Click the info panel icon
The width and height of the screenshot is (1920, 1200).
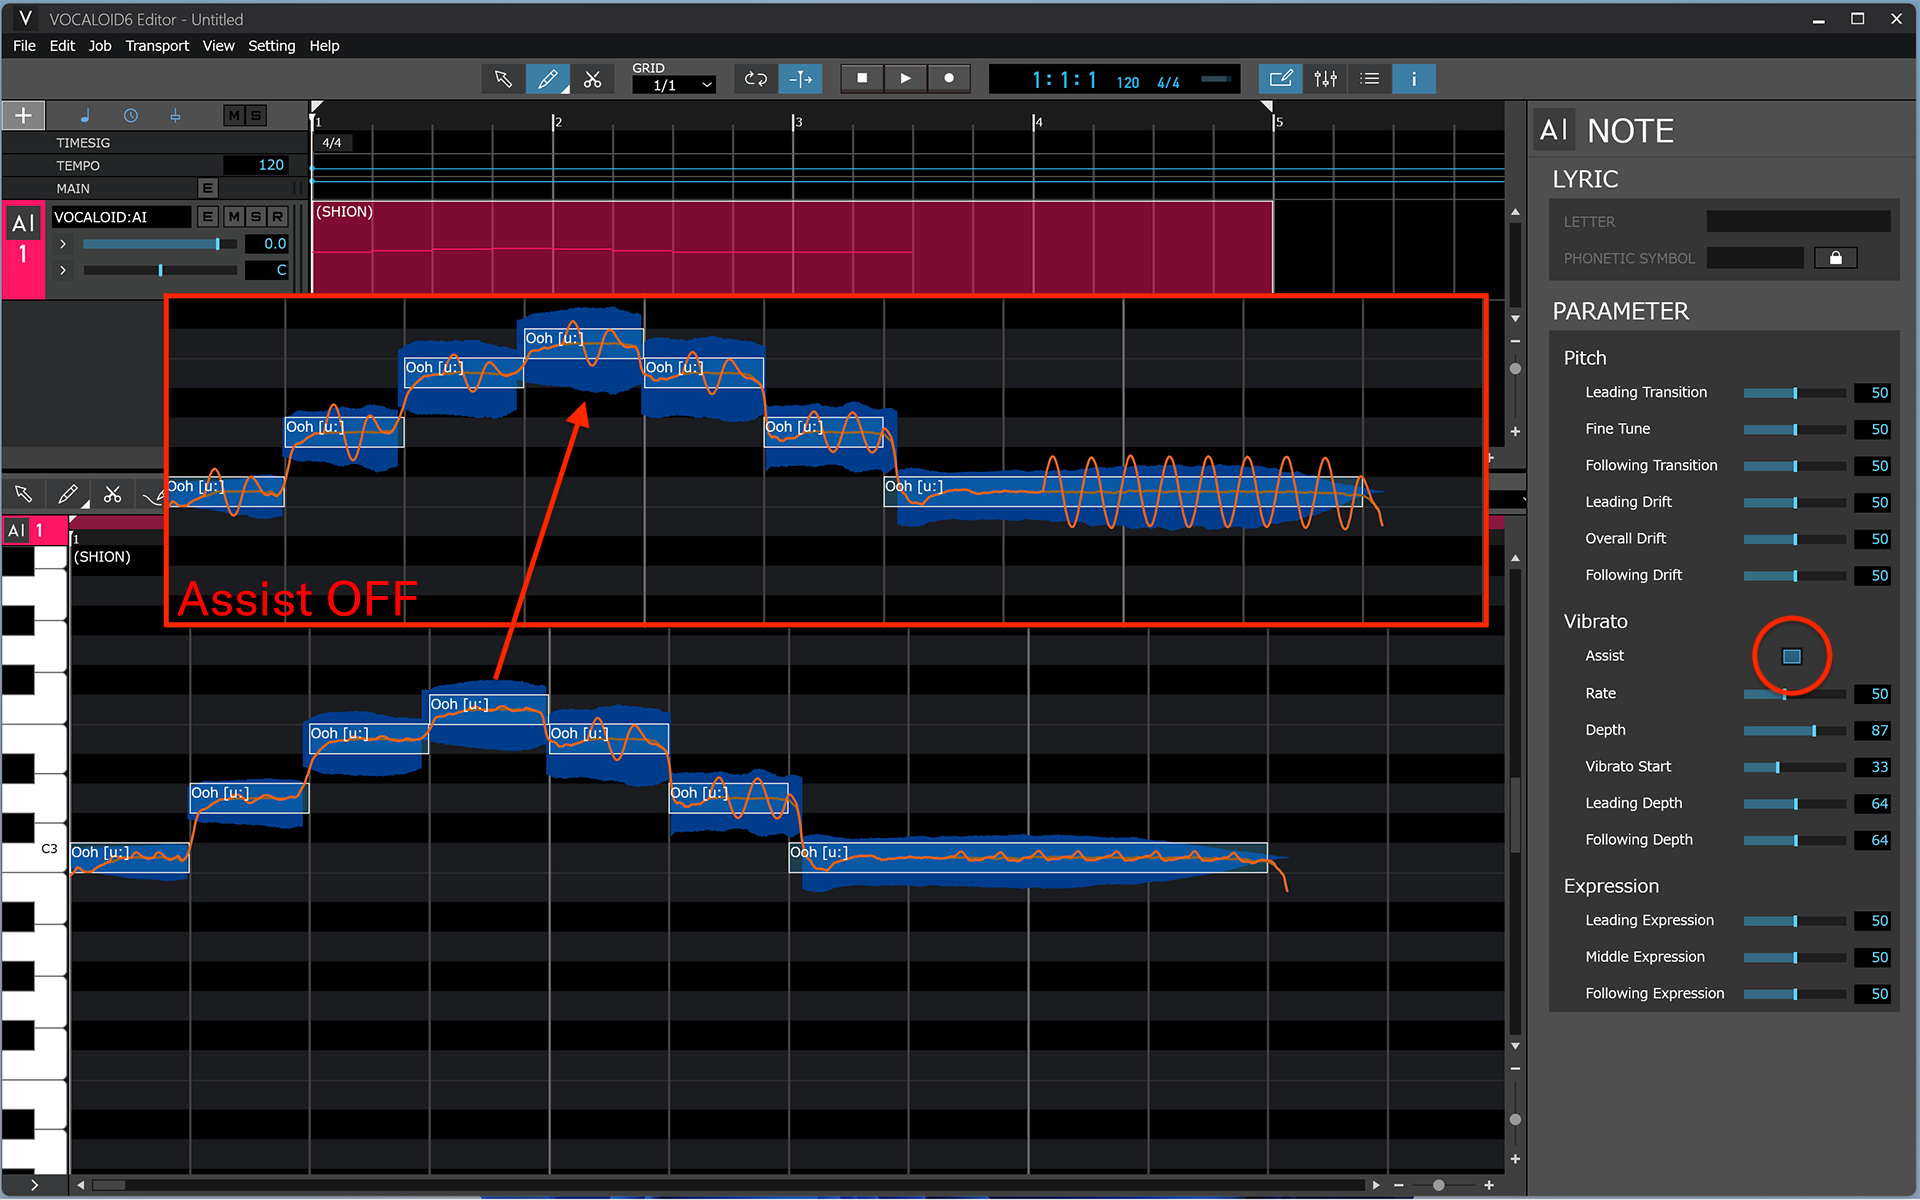pos(1414,78)
